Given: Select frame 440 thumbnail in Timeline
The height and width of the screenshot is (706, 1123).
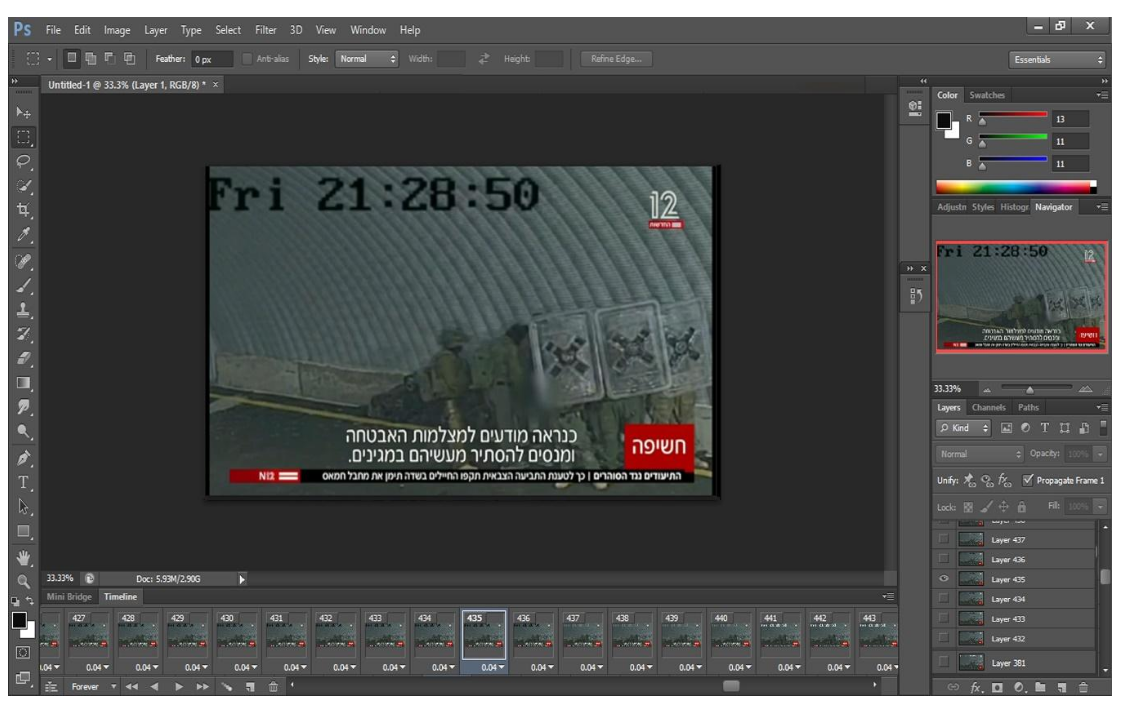Looking at the screenshot, I should coord(729,637).
